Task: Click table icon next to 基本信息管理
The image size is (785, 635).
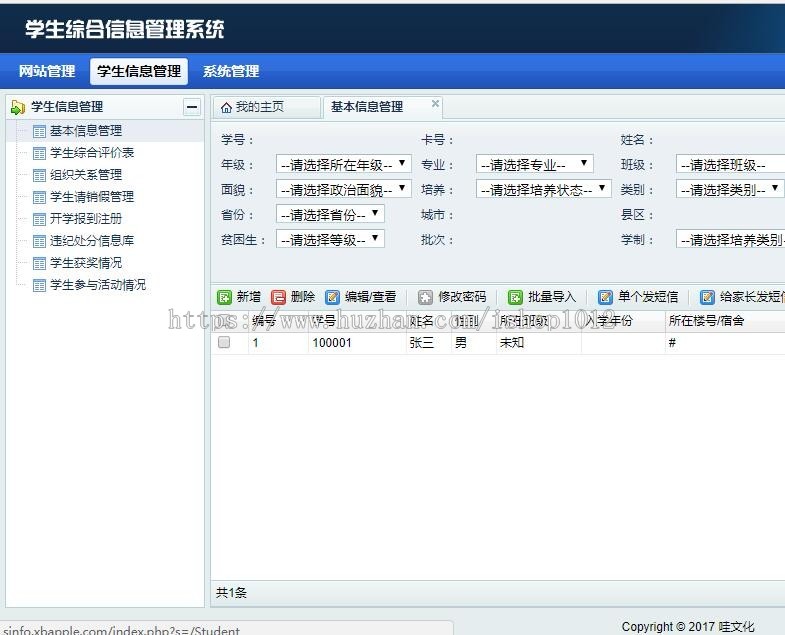Action: pos(39,131)
